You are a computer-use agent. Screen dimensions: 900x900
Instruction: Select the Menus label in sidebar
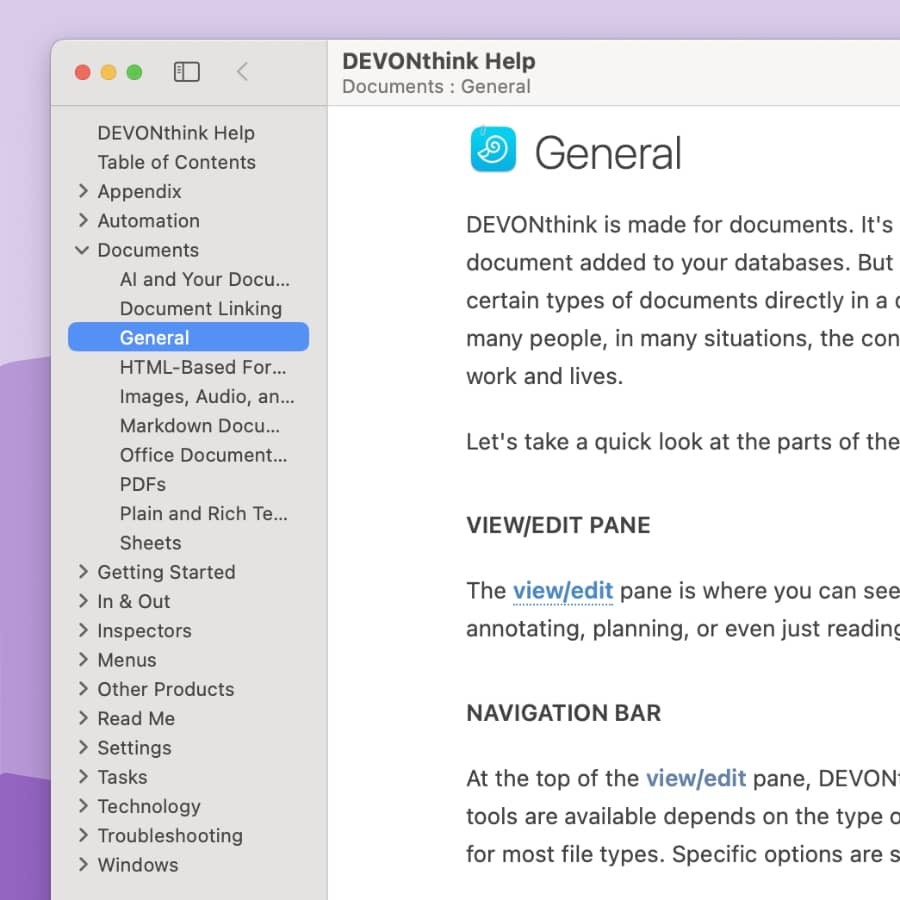point(127,660)
